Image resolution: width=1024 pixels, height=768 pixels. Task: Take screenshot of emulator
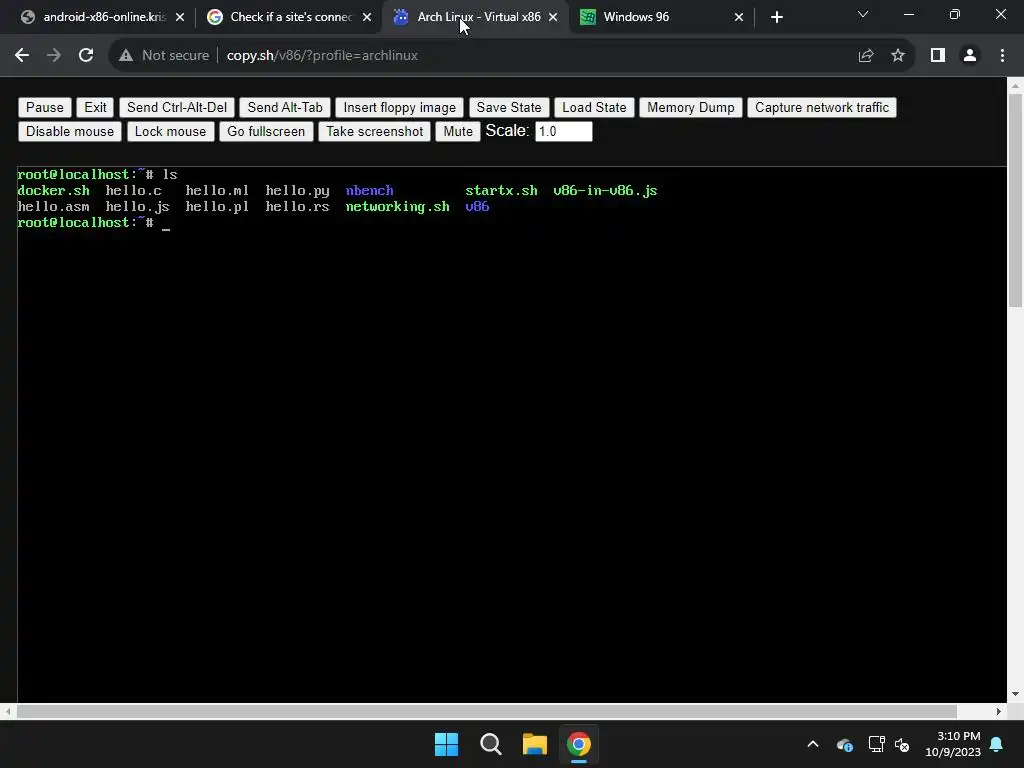[375, 131]
